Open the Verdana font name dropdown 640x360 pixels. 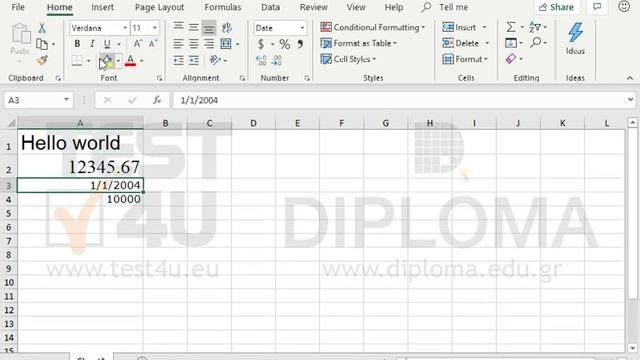(x=125, y=28)
